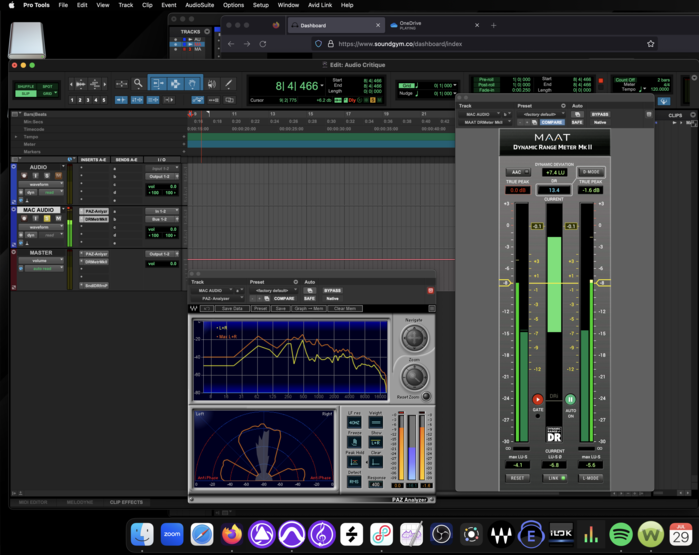This screenshot has height=555, width=699.
Task: Click Bypass in PAZ Analyzer window
Action: (332, 290)
